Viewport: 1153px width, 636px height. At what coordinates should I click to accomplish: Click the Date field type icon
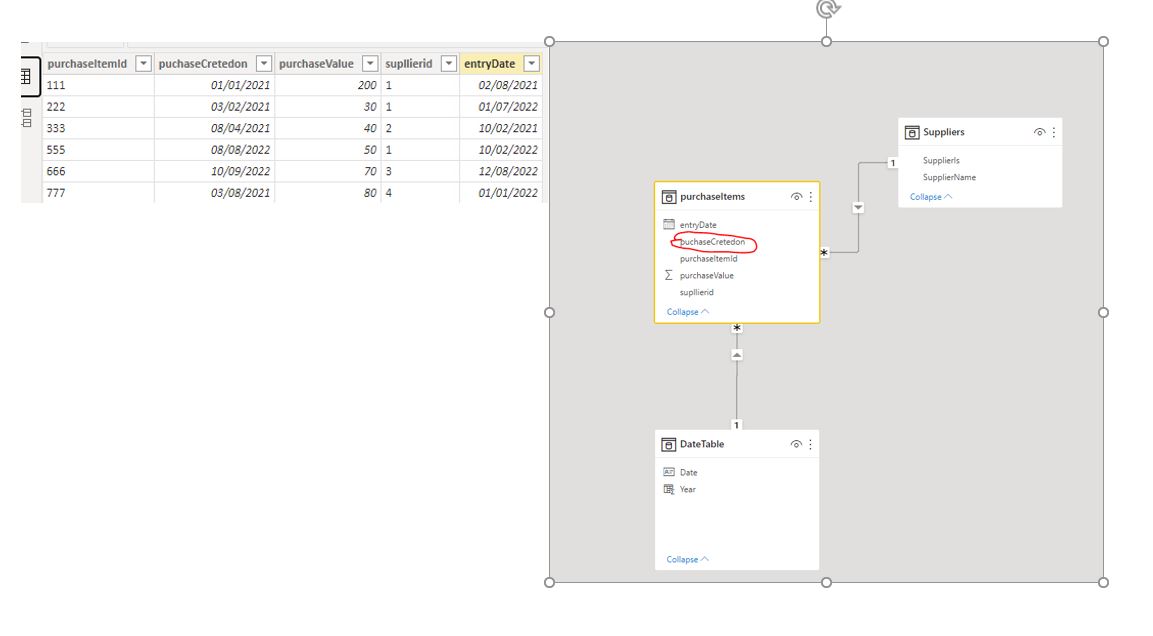[x=668, y=472]
